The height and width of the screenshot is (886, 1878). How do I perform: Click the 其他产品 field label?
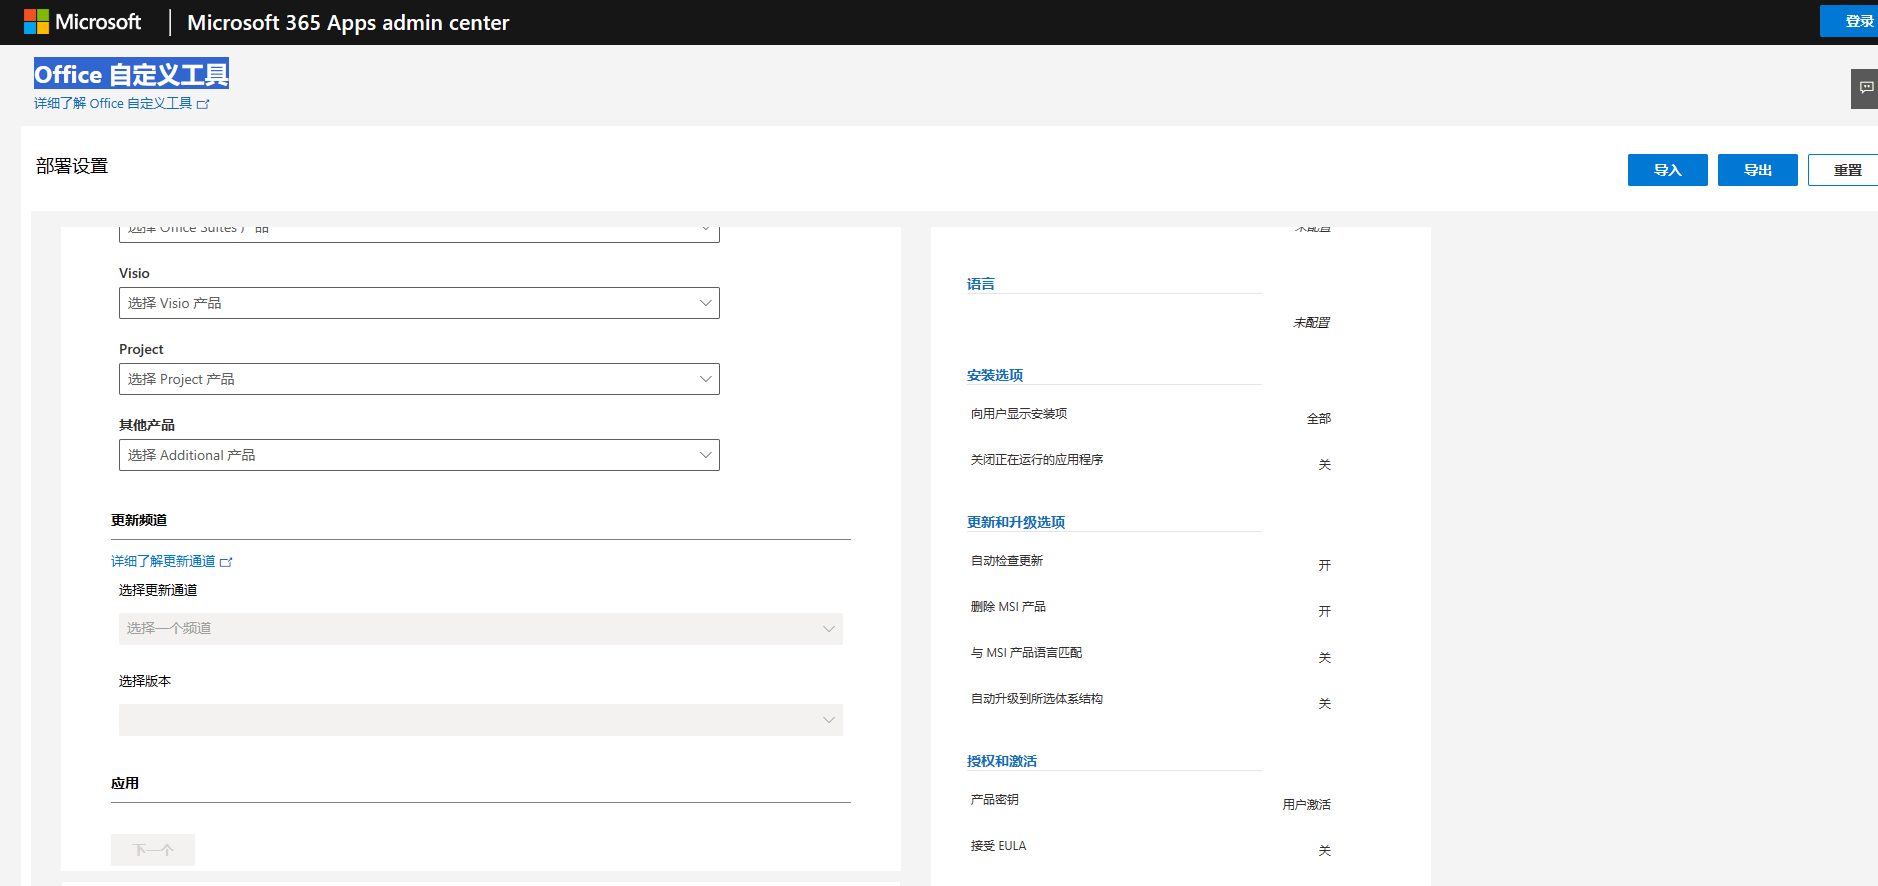[x=147, y=425]
